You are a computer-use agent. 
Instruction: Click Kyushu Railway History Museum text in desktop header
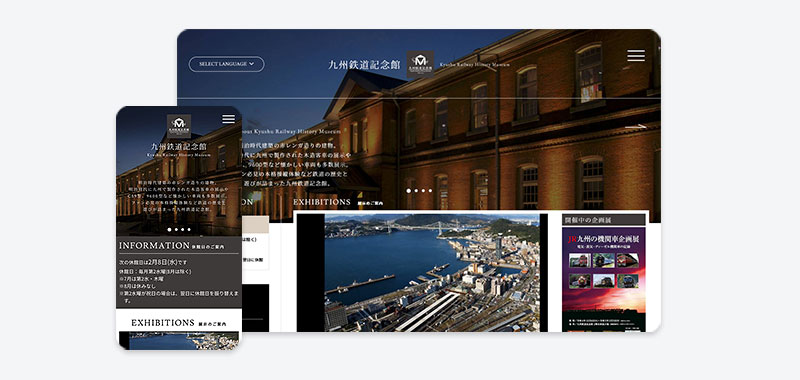point(474,65)
